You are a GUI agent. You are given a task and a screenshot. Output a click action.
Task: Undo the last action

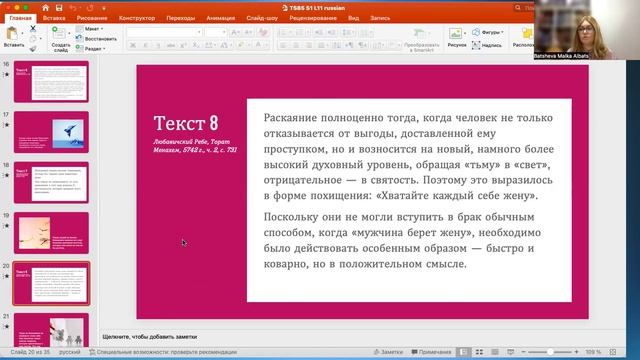click(73, 8)
